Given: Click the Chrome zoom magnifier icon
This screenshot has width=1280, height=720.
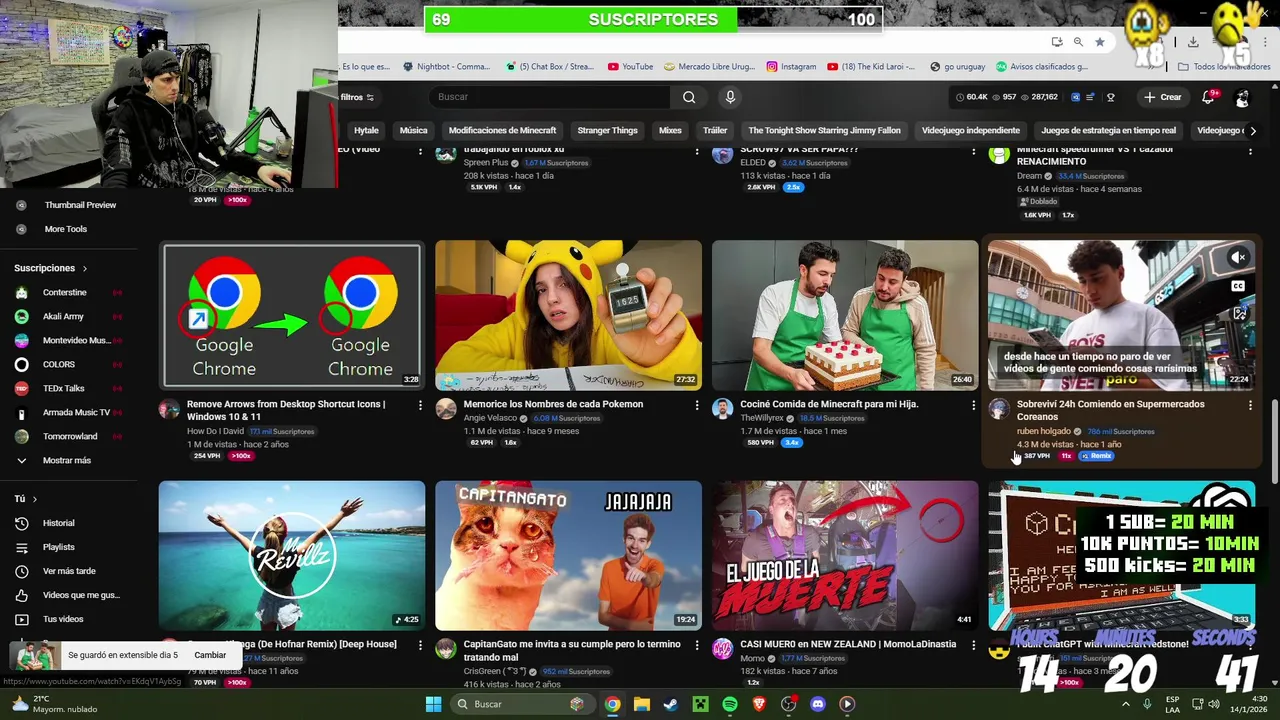Looking at the screenshot, I should [1078, 42].
